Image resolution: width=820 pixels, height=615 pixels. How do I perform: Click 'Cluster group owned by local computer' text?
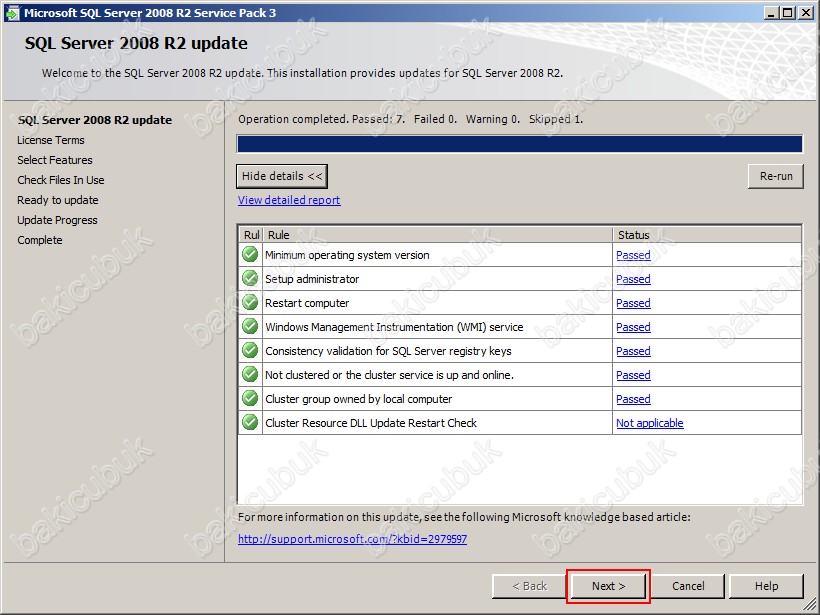(359, 399)
